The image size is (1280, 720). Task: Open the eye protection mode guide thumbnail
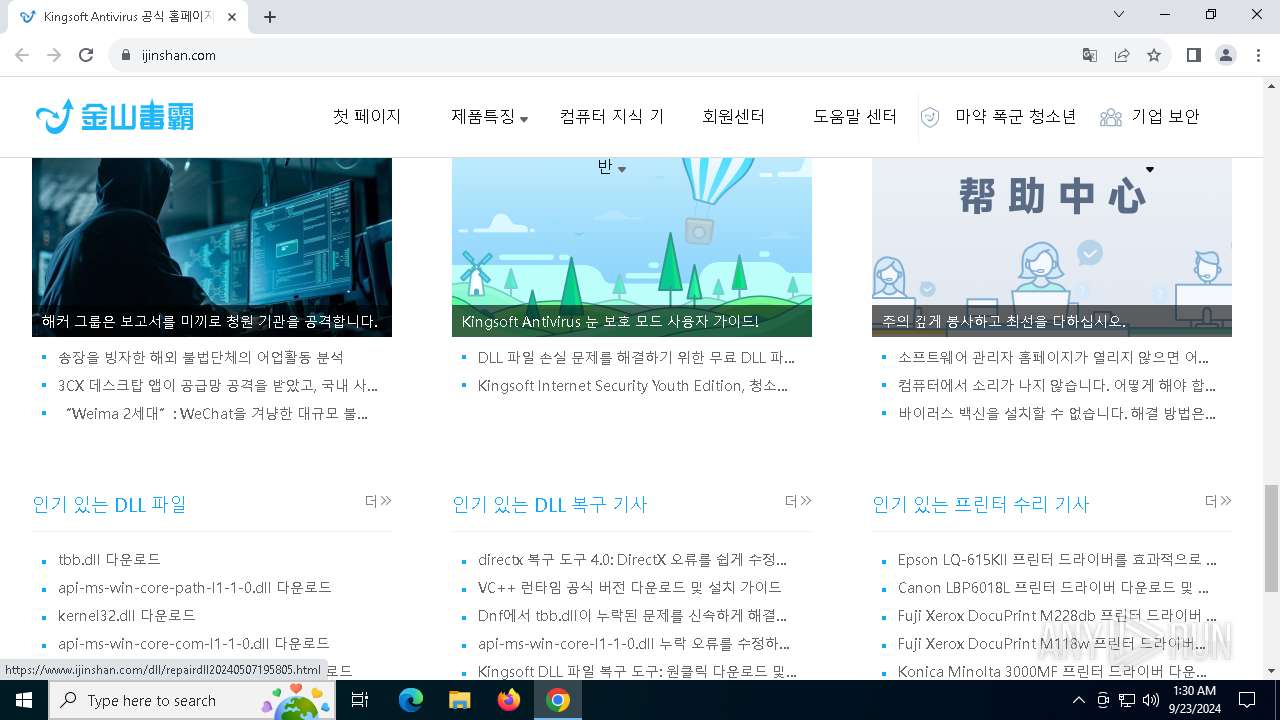click(x=632, y=246)
